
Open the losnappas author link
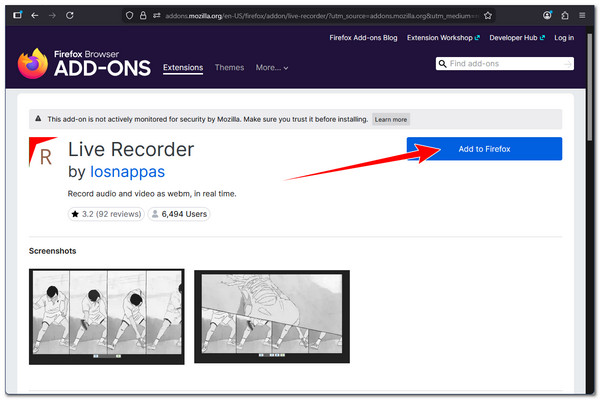(127, 172)
